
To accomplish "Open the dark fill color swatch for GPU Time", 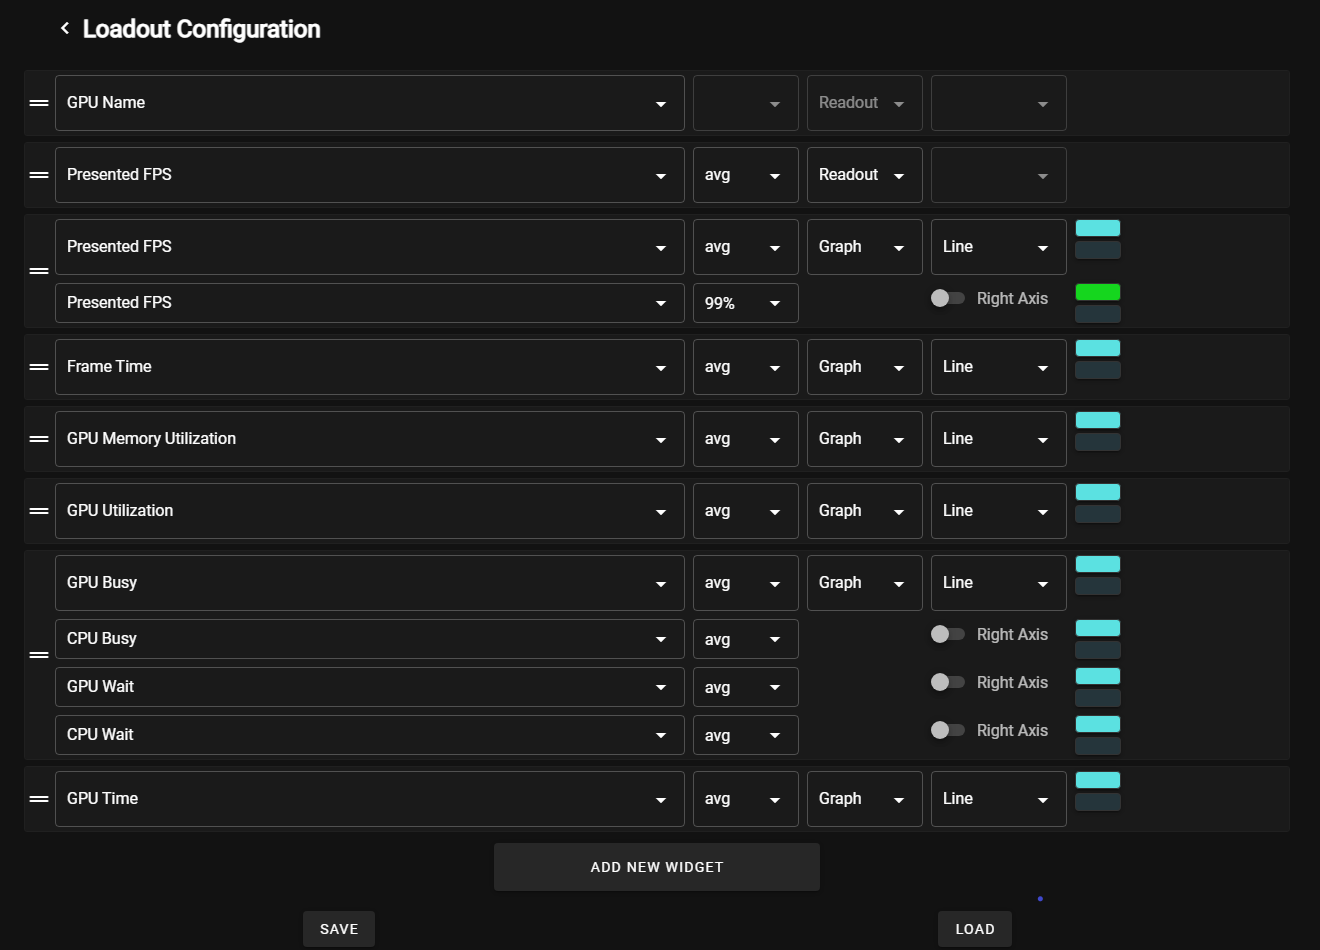I will [x=1098, y=802].
